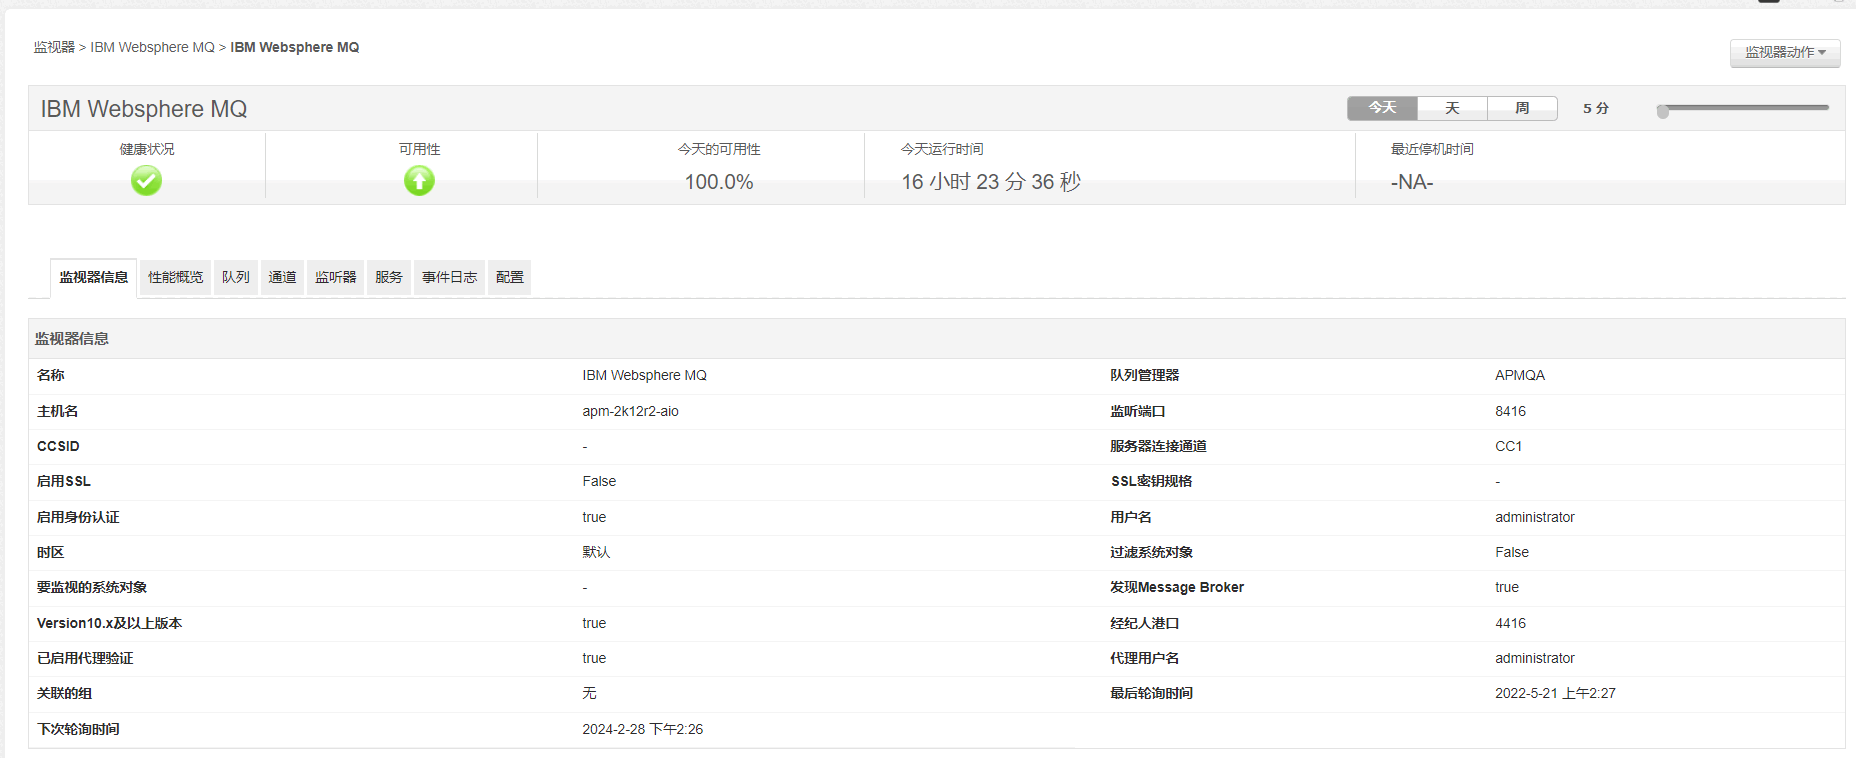Click next poll time 2024-2-28 下午2:26

coord(643,729)
